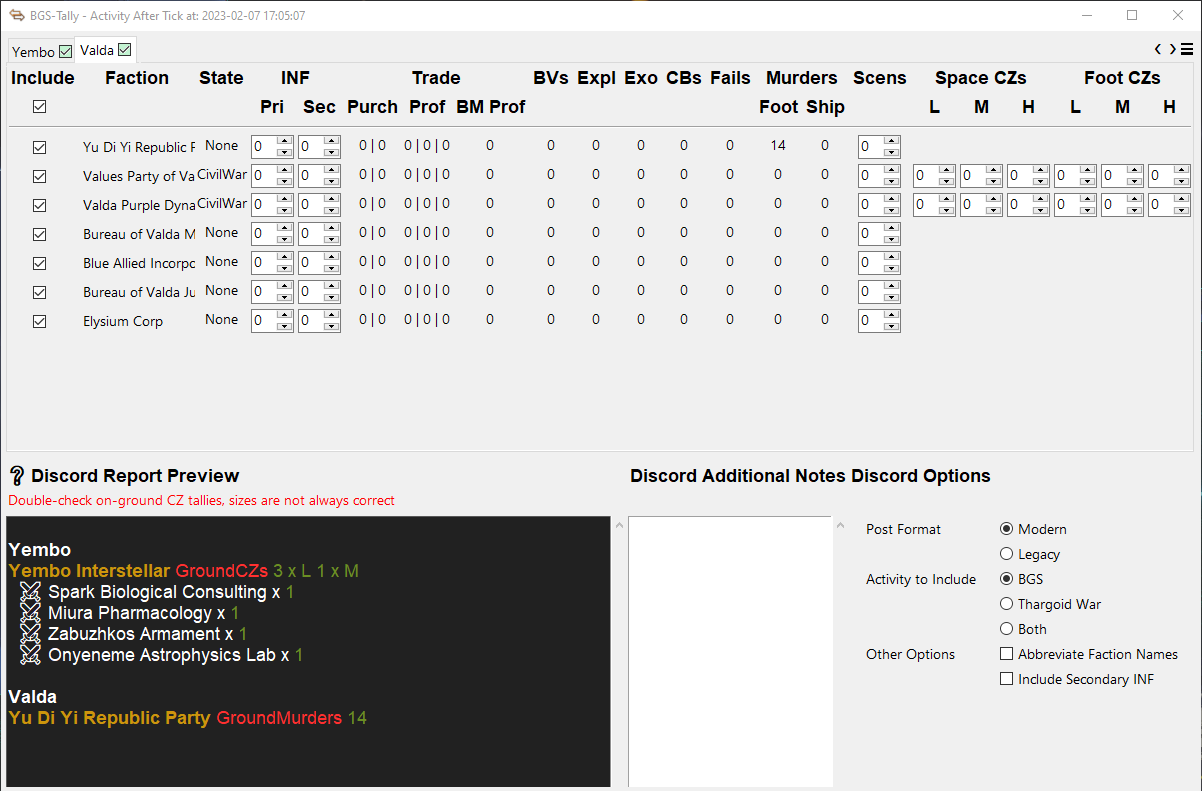Click the crossed-swords icon next to Zabuzhkos Armament

pyautogui.click(x=28, y=634)
